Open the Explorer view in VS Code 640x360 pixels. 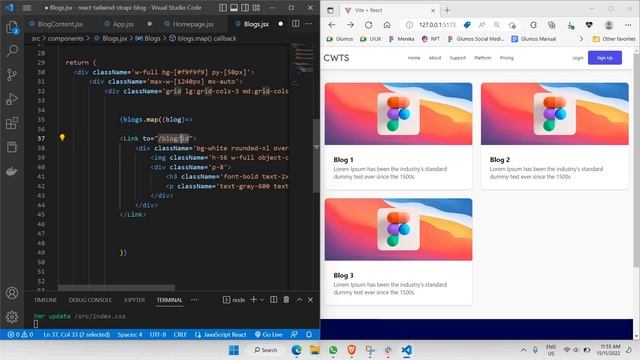(12, 28)
